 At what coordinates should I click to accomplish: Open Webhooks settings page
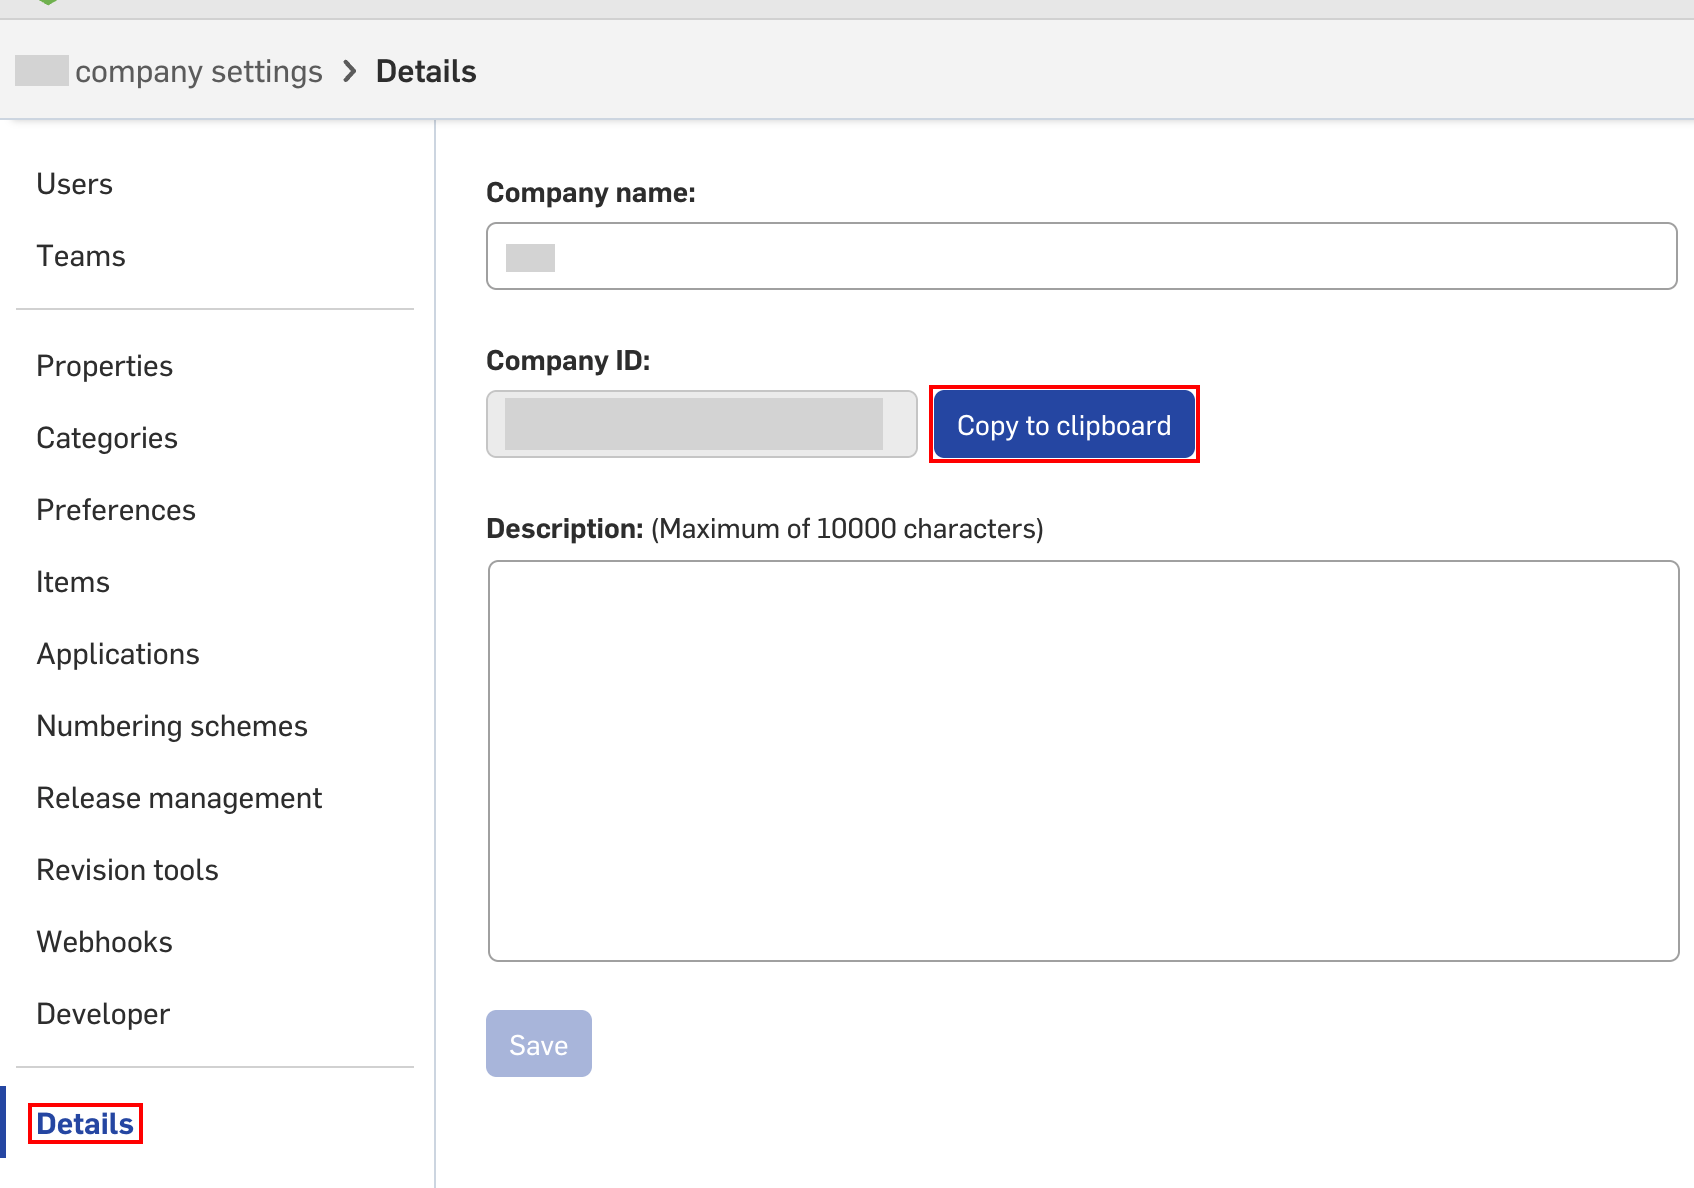click(x=104, y=942)
